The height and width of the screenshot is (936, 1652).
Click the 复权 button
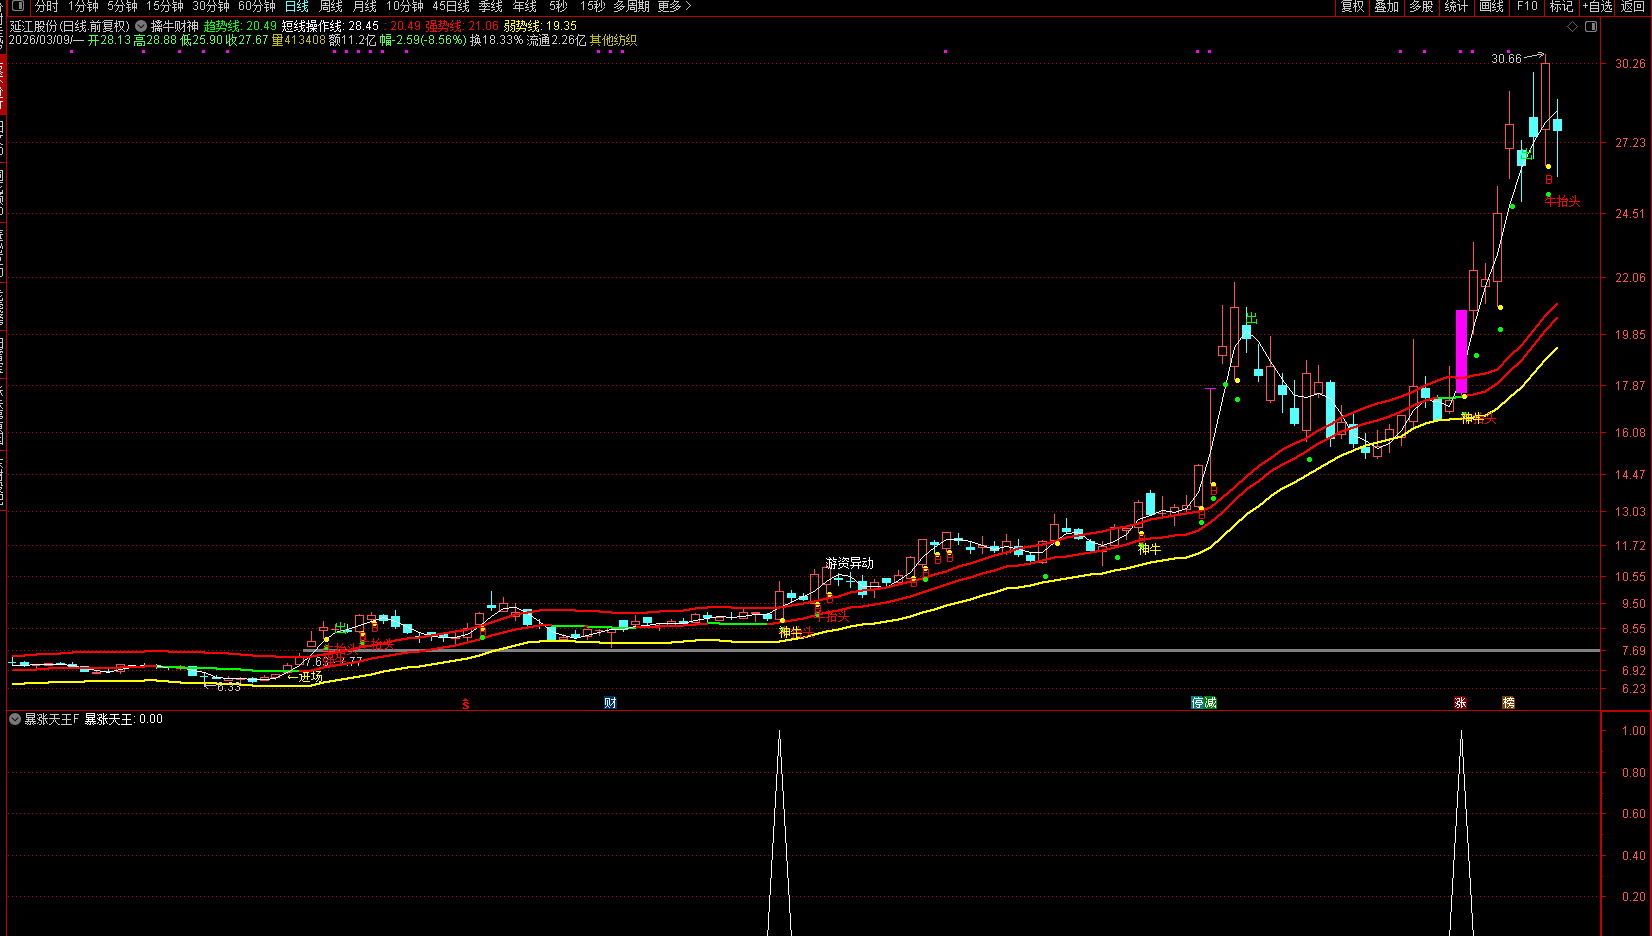coord(1353,6)
